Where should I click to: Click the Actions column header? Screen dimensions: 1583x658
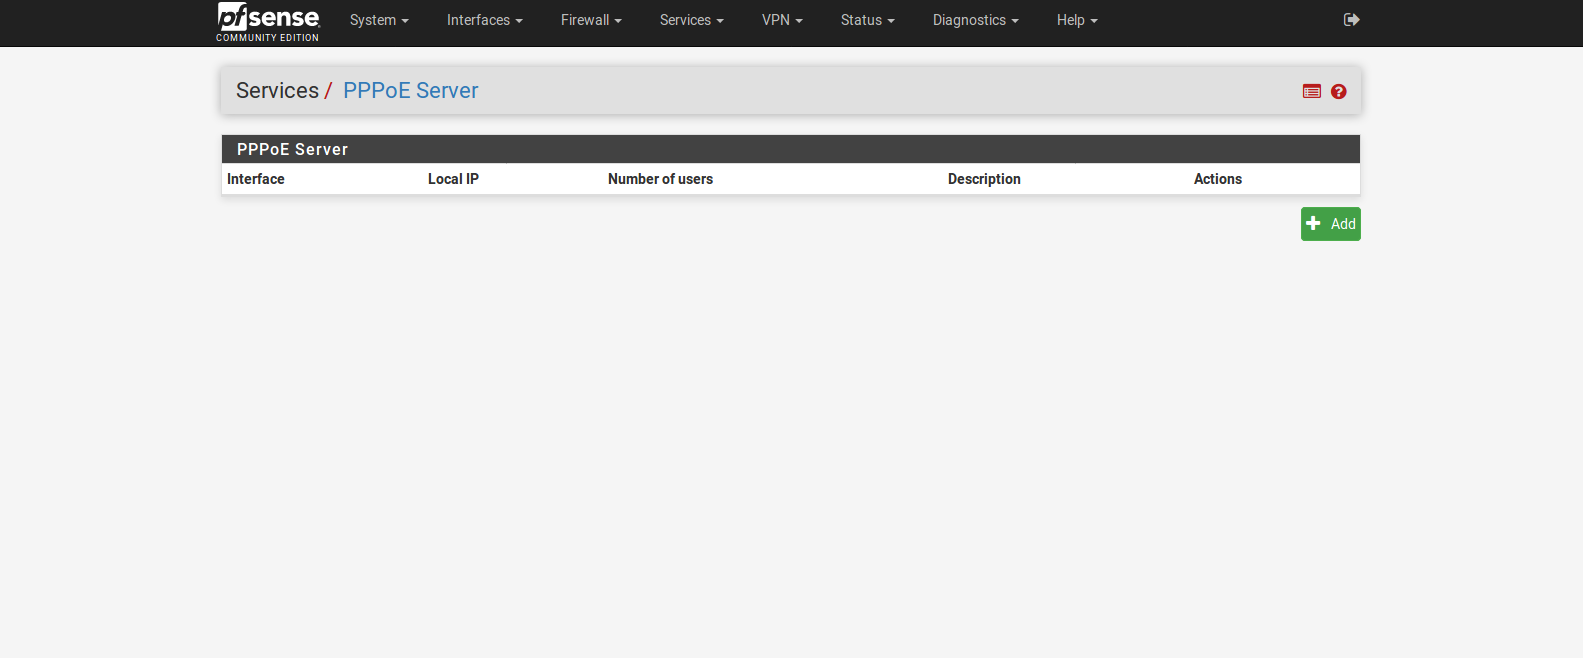[x=1217, y=179]
